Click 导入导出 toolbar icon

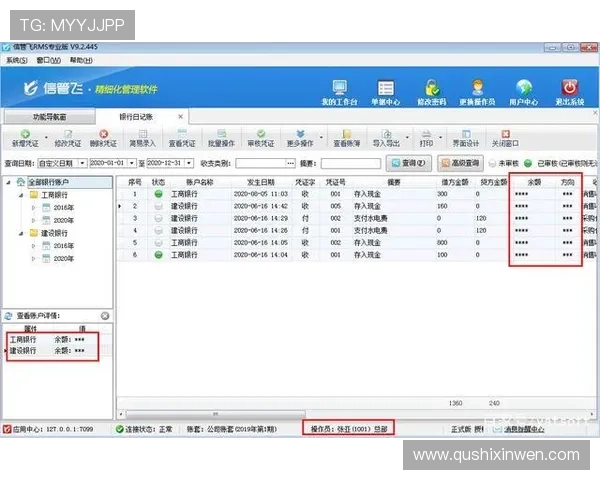click(386, 134)
